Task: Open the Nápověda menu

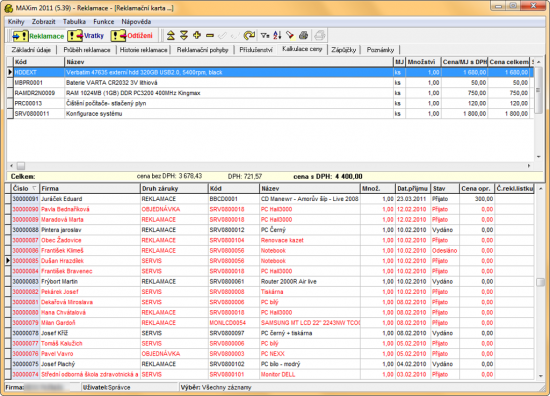Action: pos(136,22)
